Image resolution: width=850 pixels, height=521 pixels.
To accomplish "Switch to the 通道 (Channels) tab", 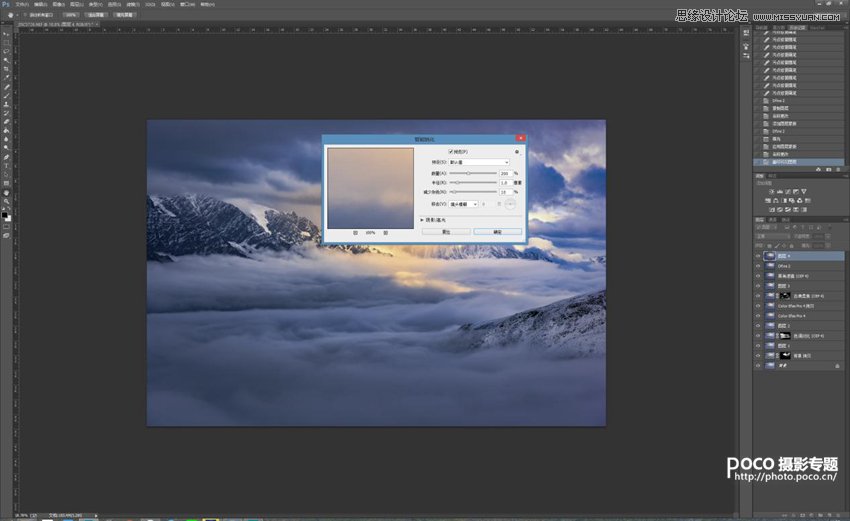I will click(772, 220).
